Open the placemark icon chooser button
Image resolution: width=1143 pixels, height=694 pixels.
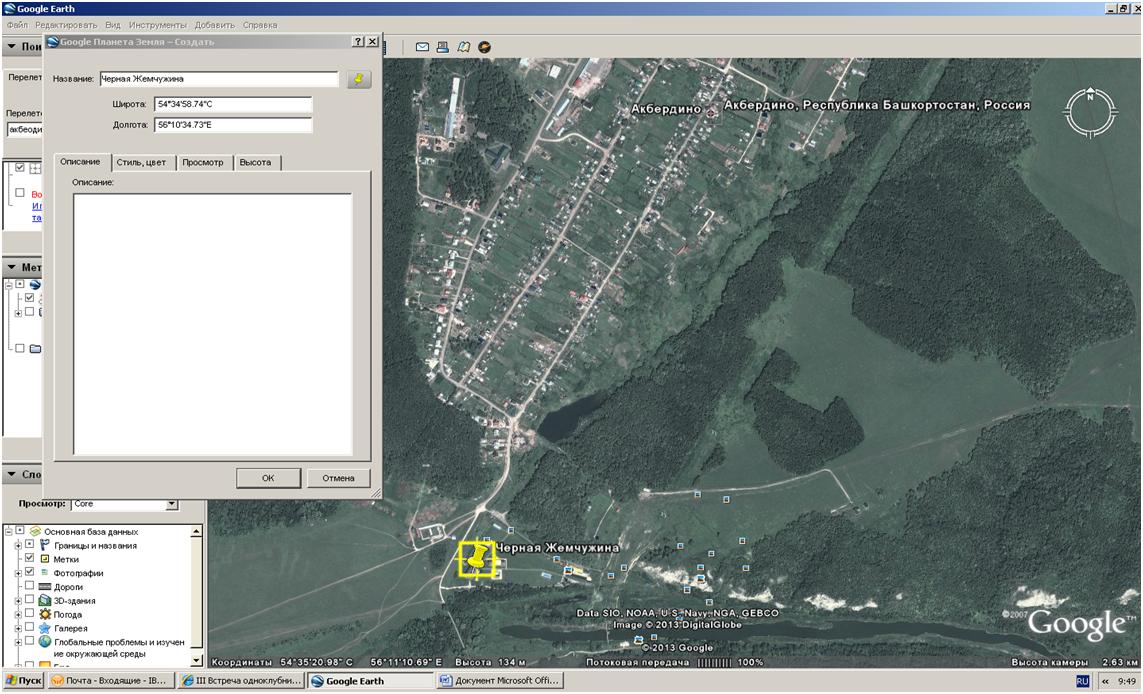pos(359,79)
